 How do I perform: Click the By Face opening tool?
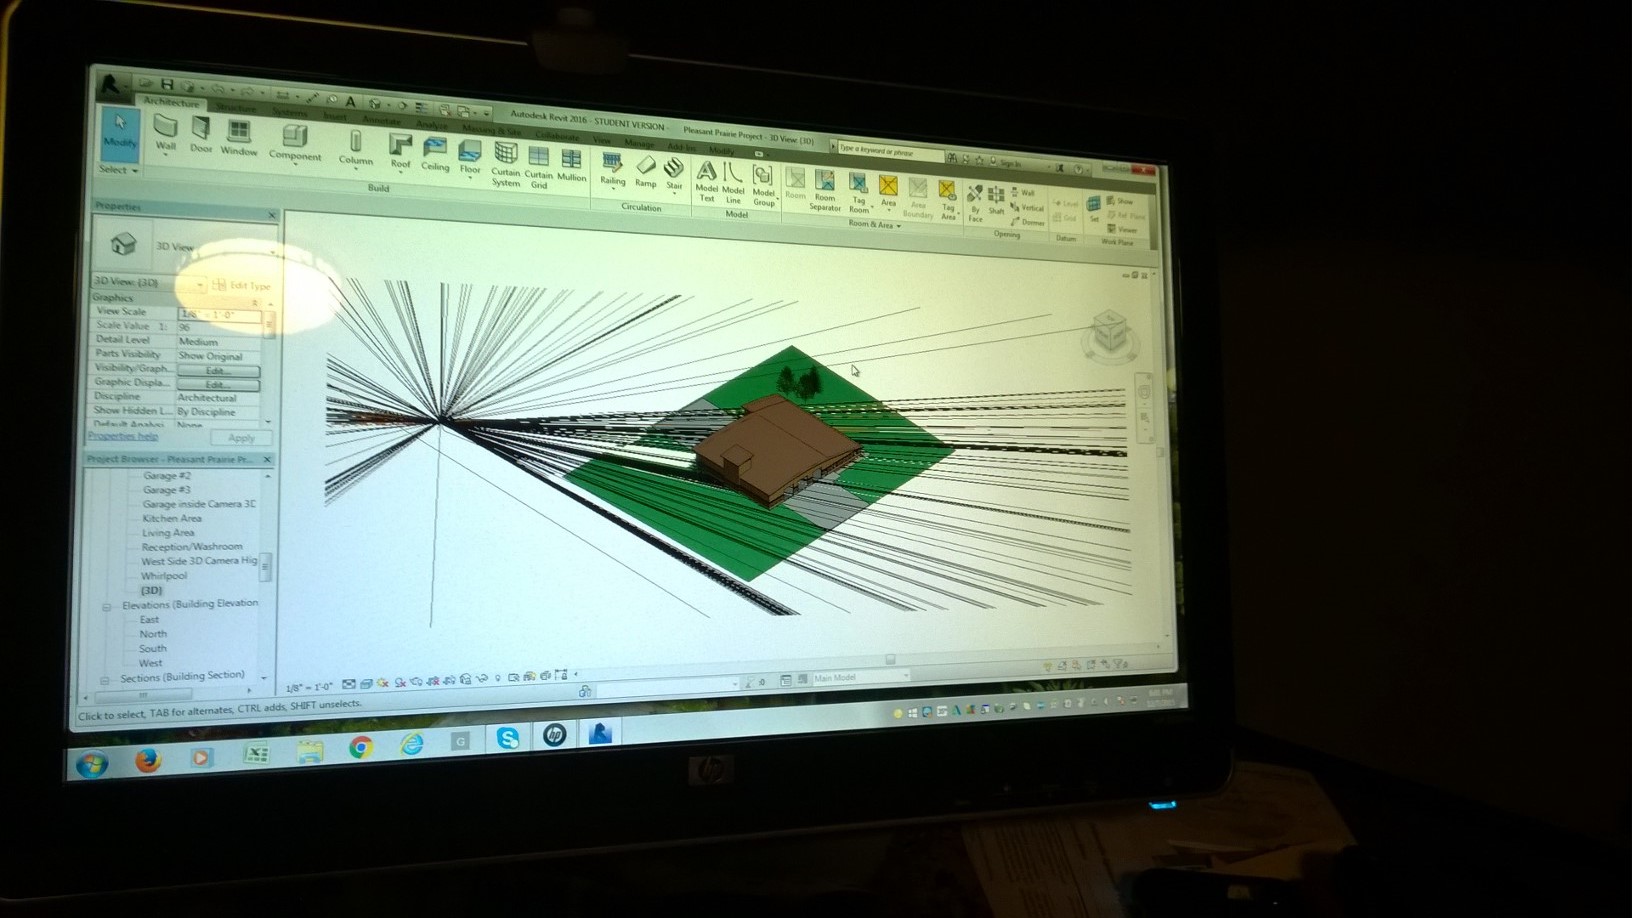975,203
